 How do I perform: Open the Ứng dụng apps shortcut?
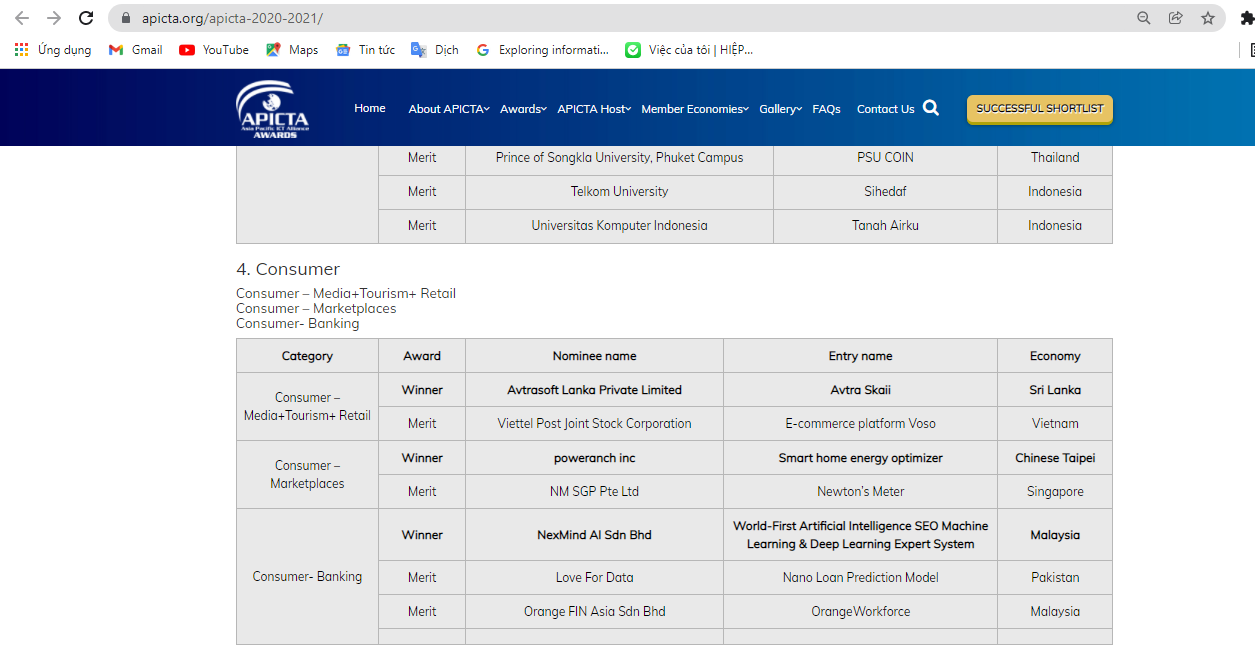[x=53, y=50]
